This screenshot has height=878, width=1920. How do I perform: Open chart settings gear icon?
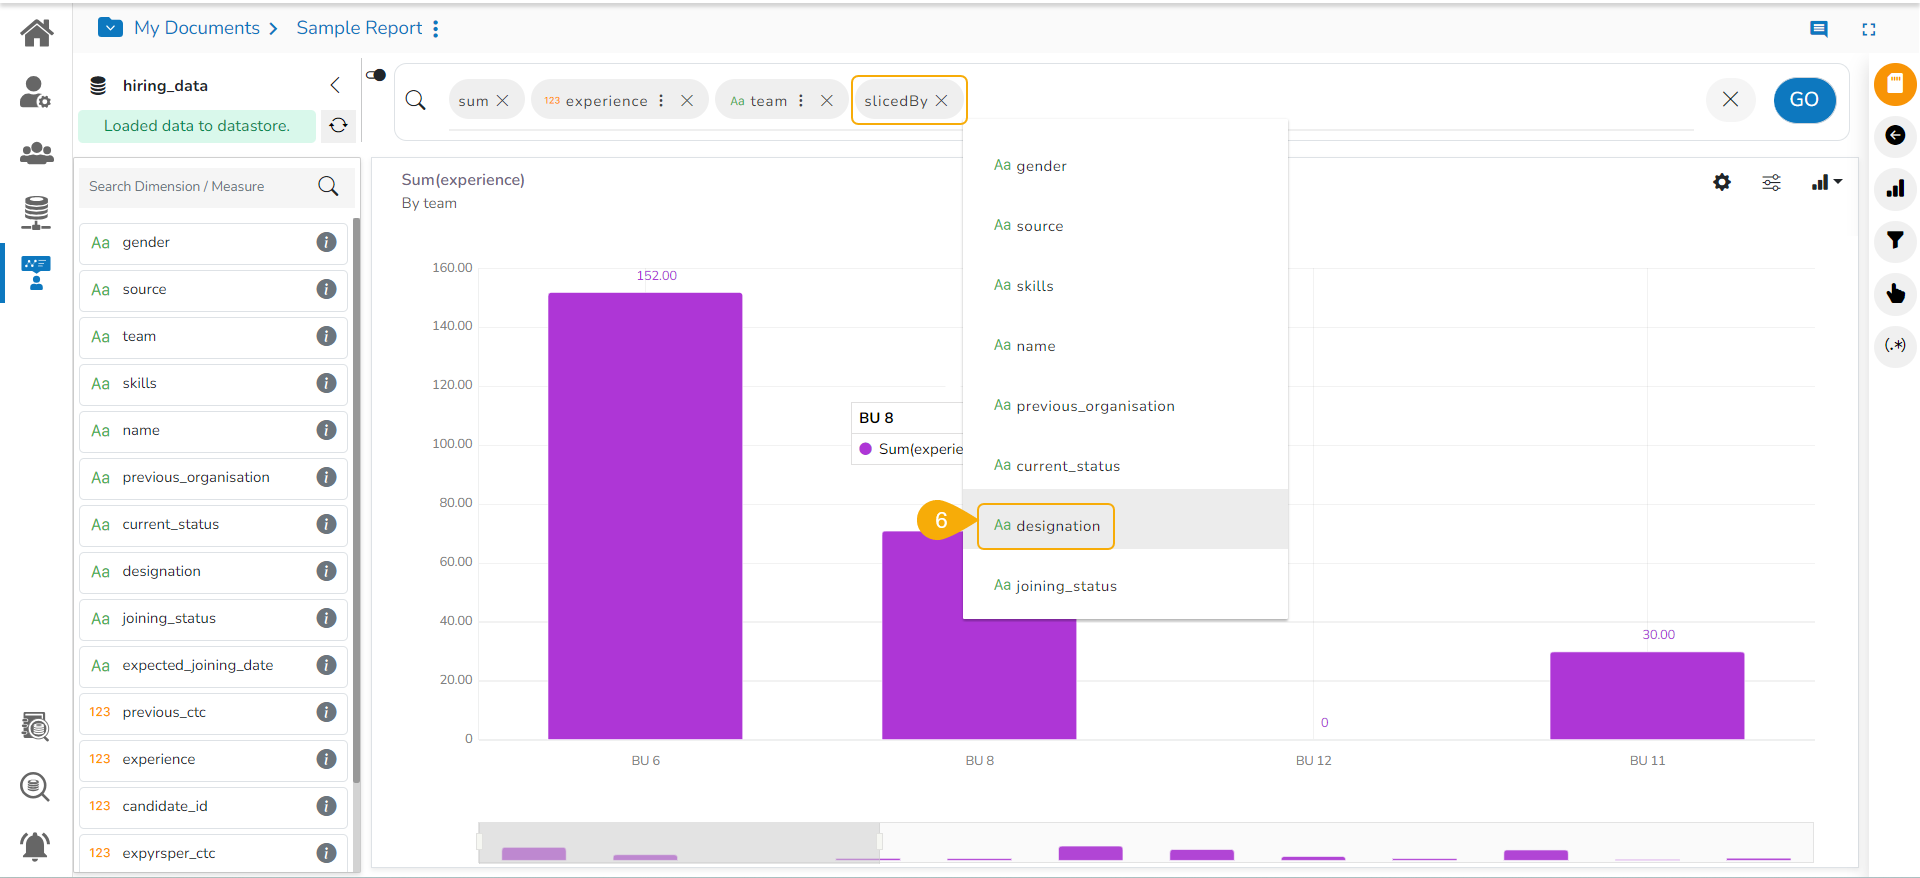click(1721, 182)
